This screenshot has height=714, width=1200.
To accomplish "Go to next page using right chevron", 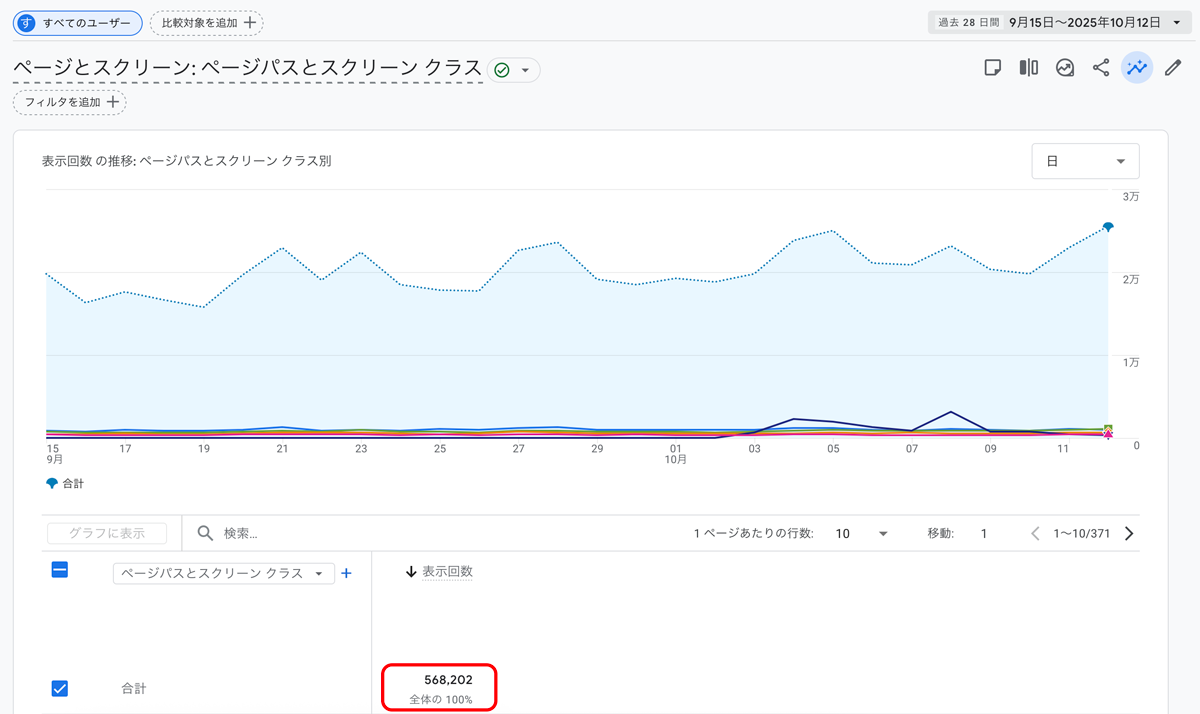I will click(1128, 533).
